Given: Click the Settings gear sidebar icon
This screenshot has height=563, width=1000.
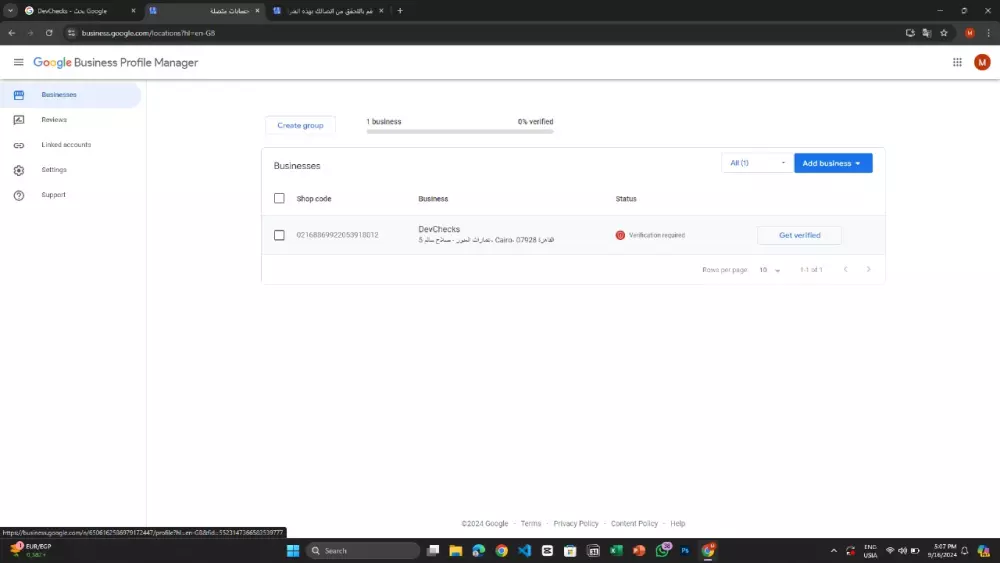Looking at the screenshot, I should pos(18,170).
